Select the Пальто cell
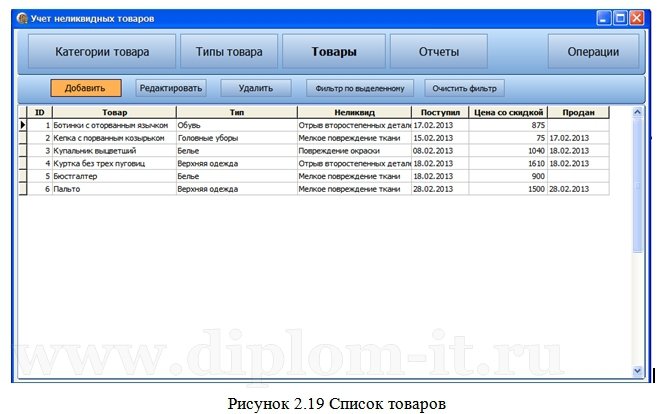This screenshot has width=665, height=414. coord(114,189)
